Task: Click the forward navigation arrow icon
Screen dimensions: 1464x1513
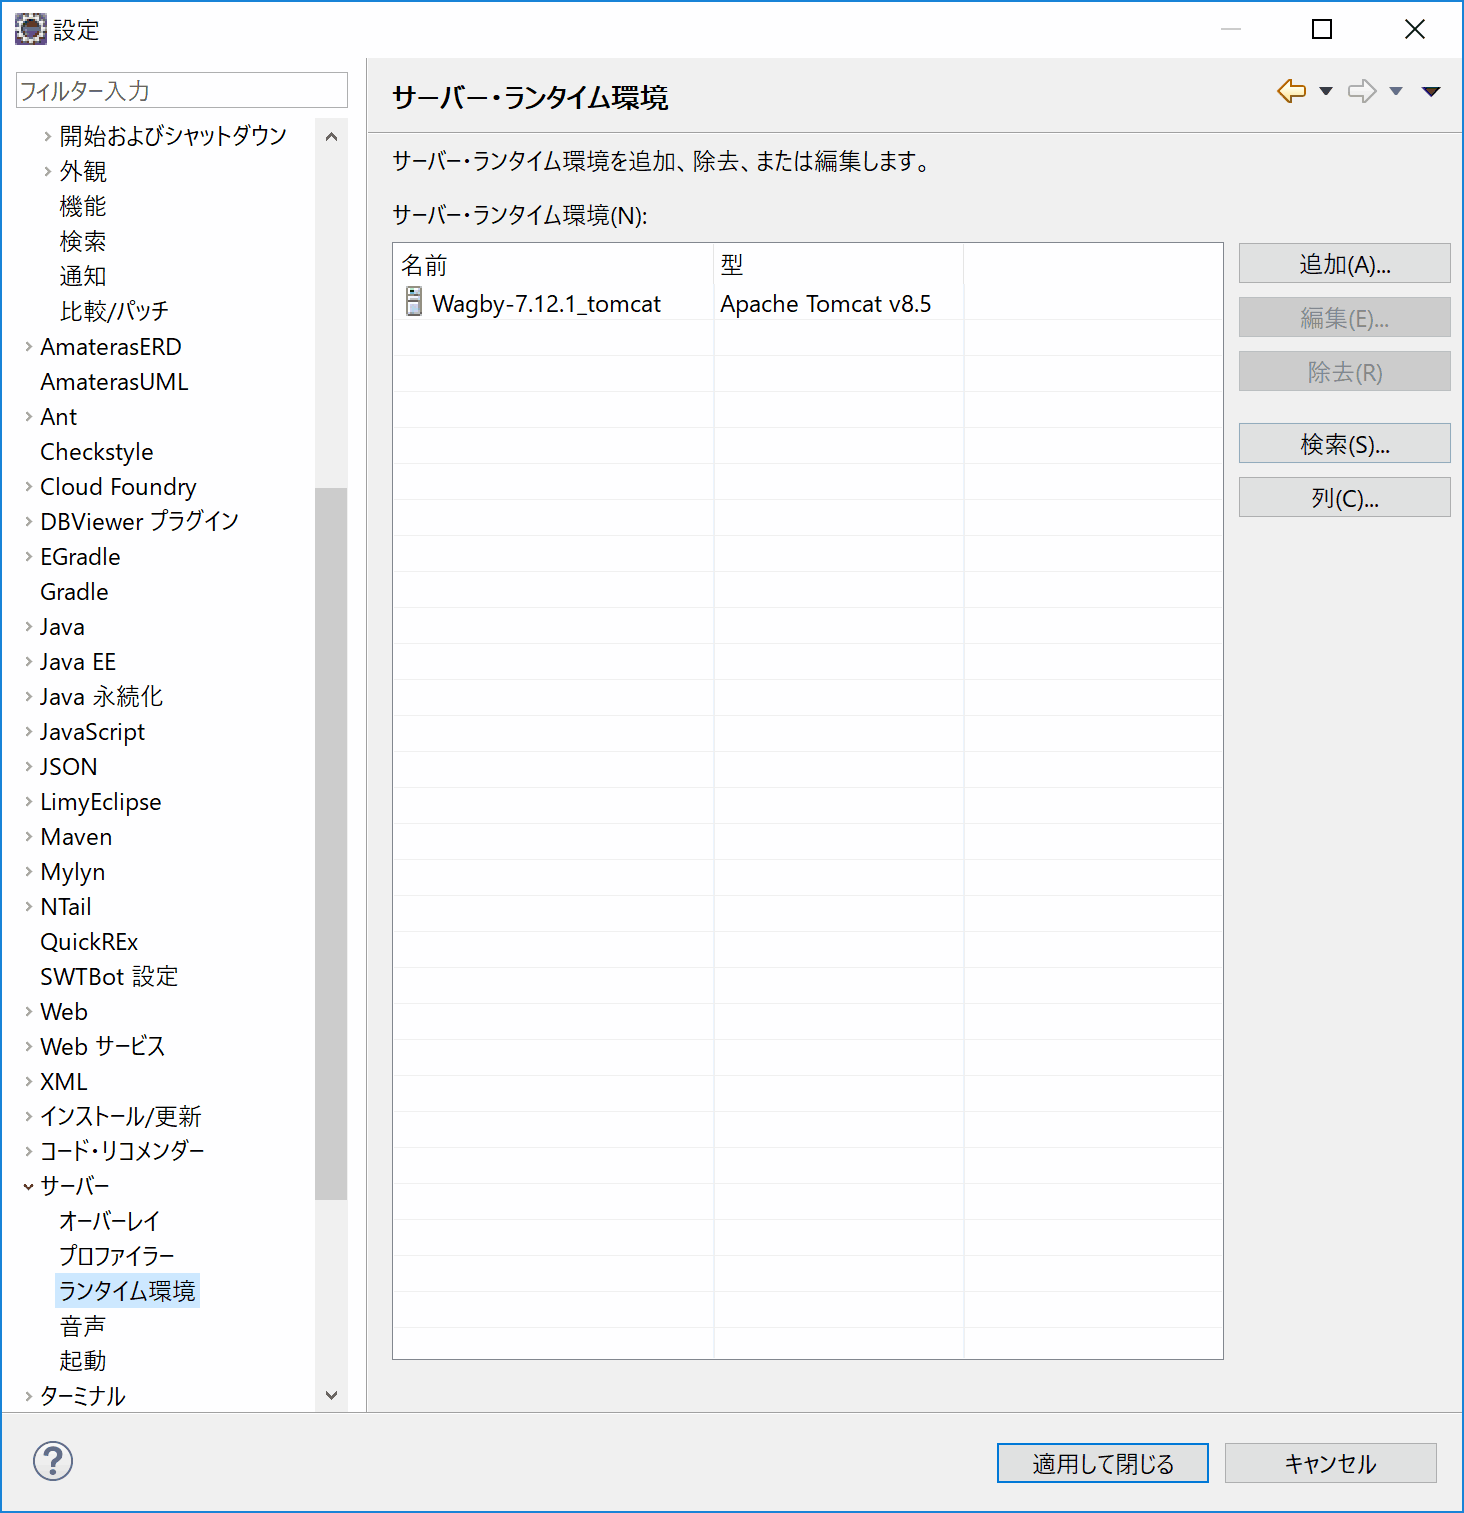Action: [x=1362, y=91]
